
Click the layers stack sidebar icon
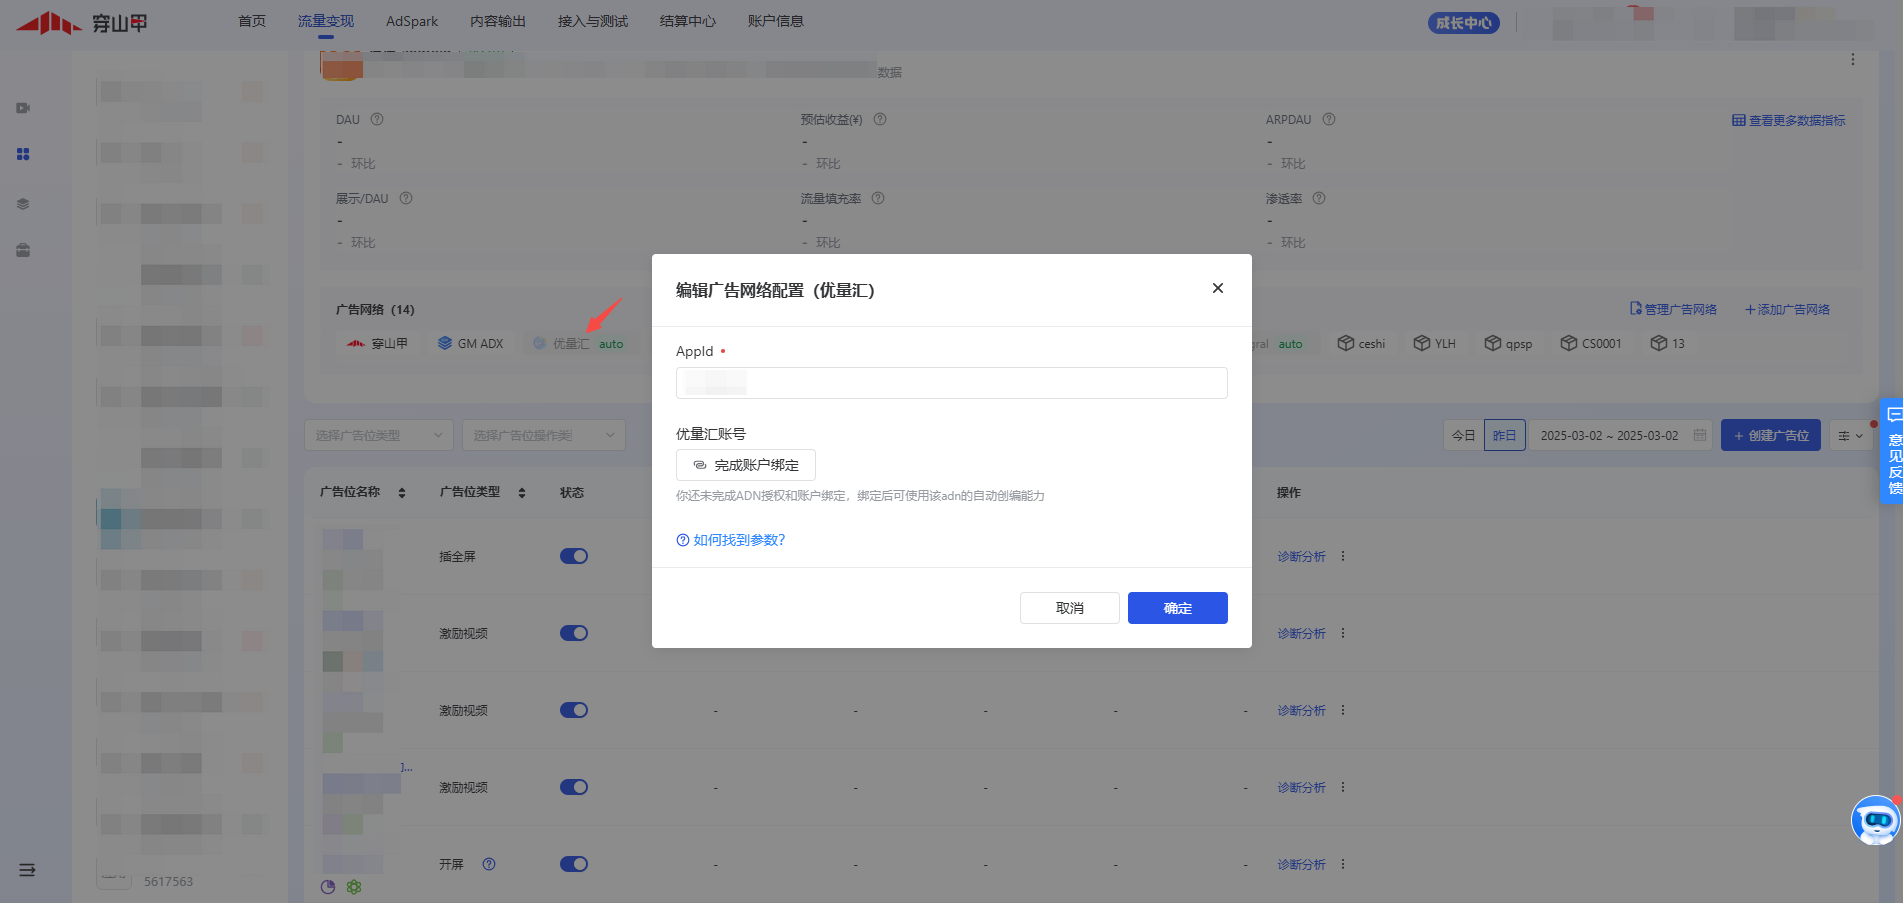tap(23, 204)
